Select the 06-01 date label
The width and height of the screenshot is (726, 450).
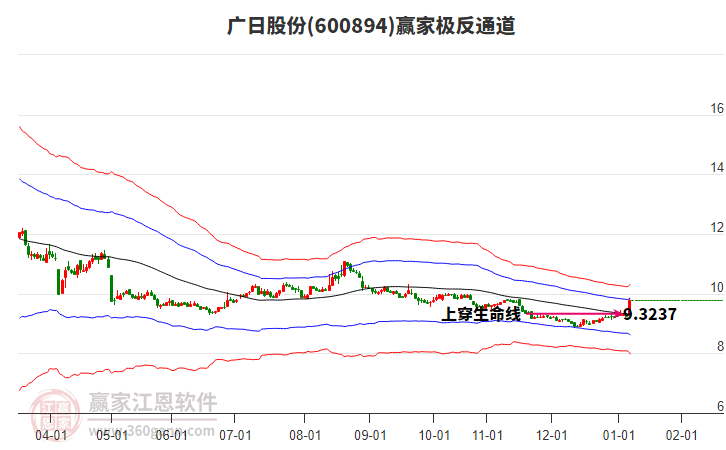pos(171,435)
